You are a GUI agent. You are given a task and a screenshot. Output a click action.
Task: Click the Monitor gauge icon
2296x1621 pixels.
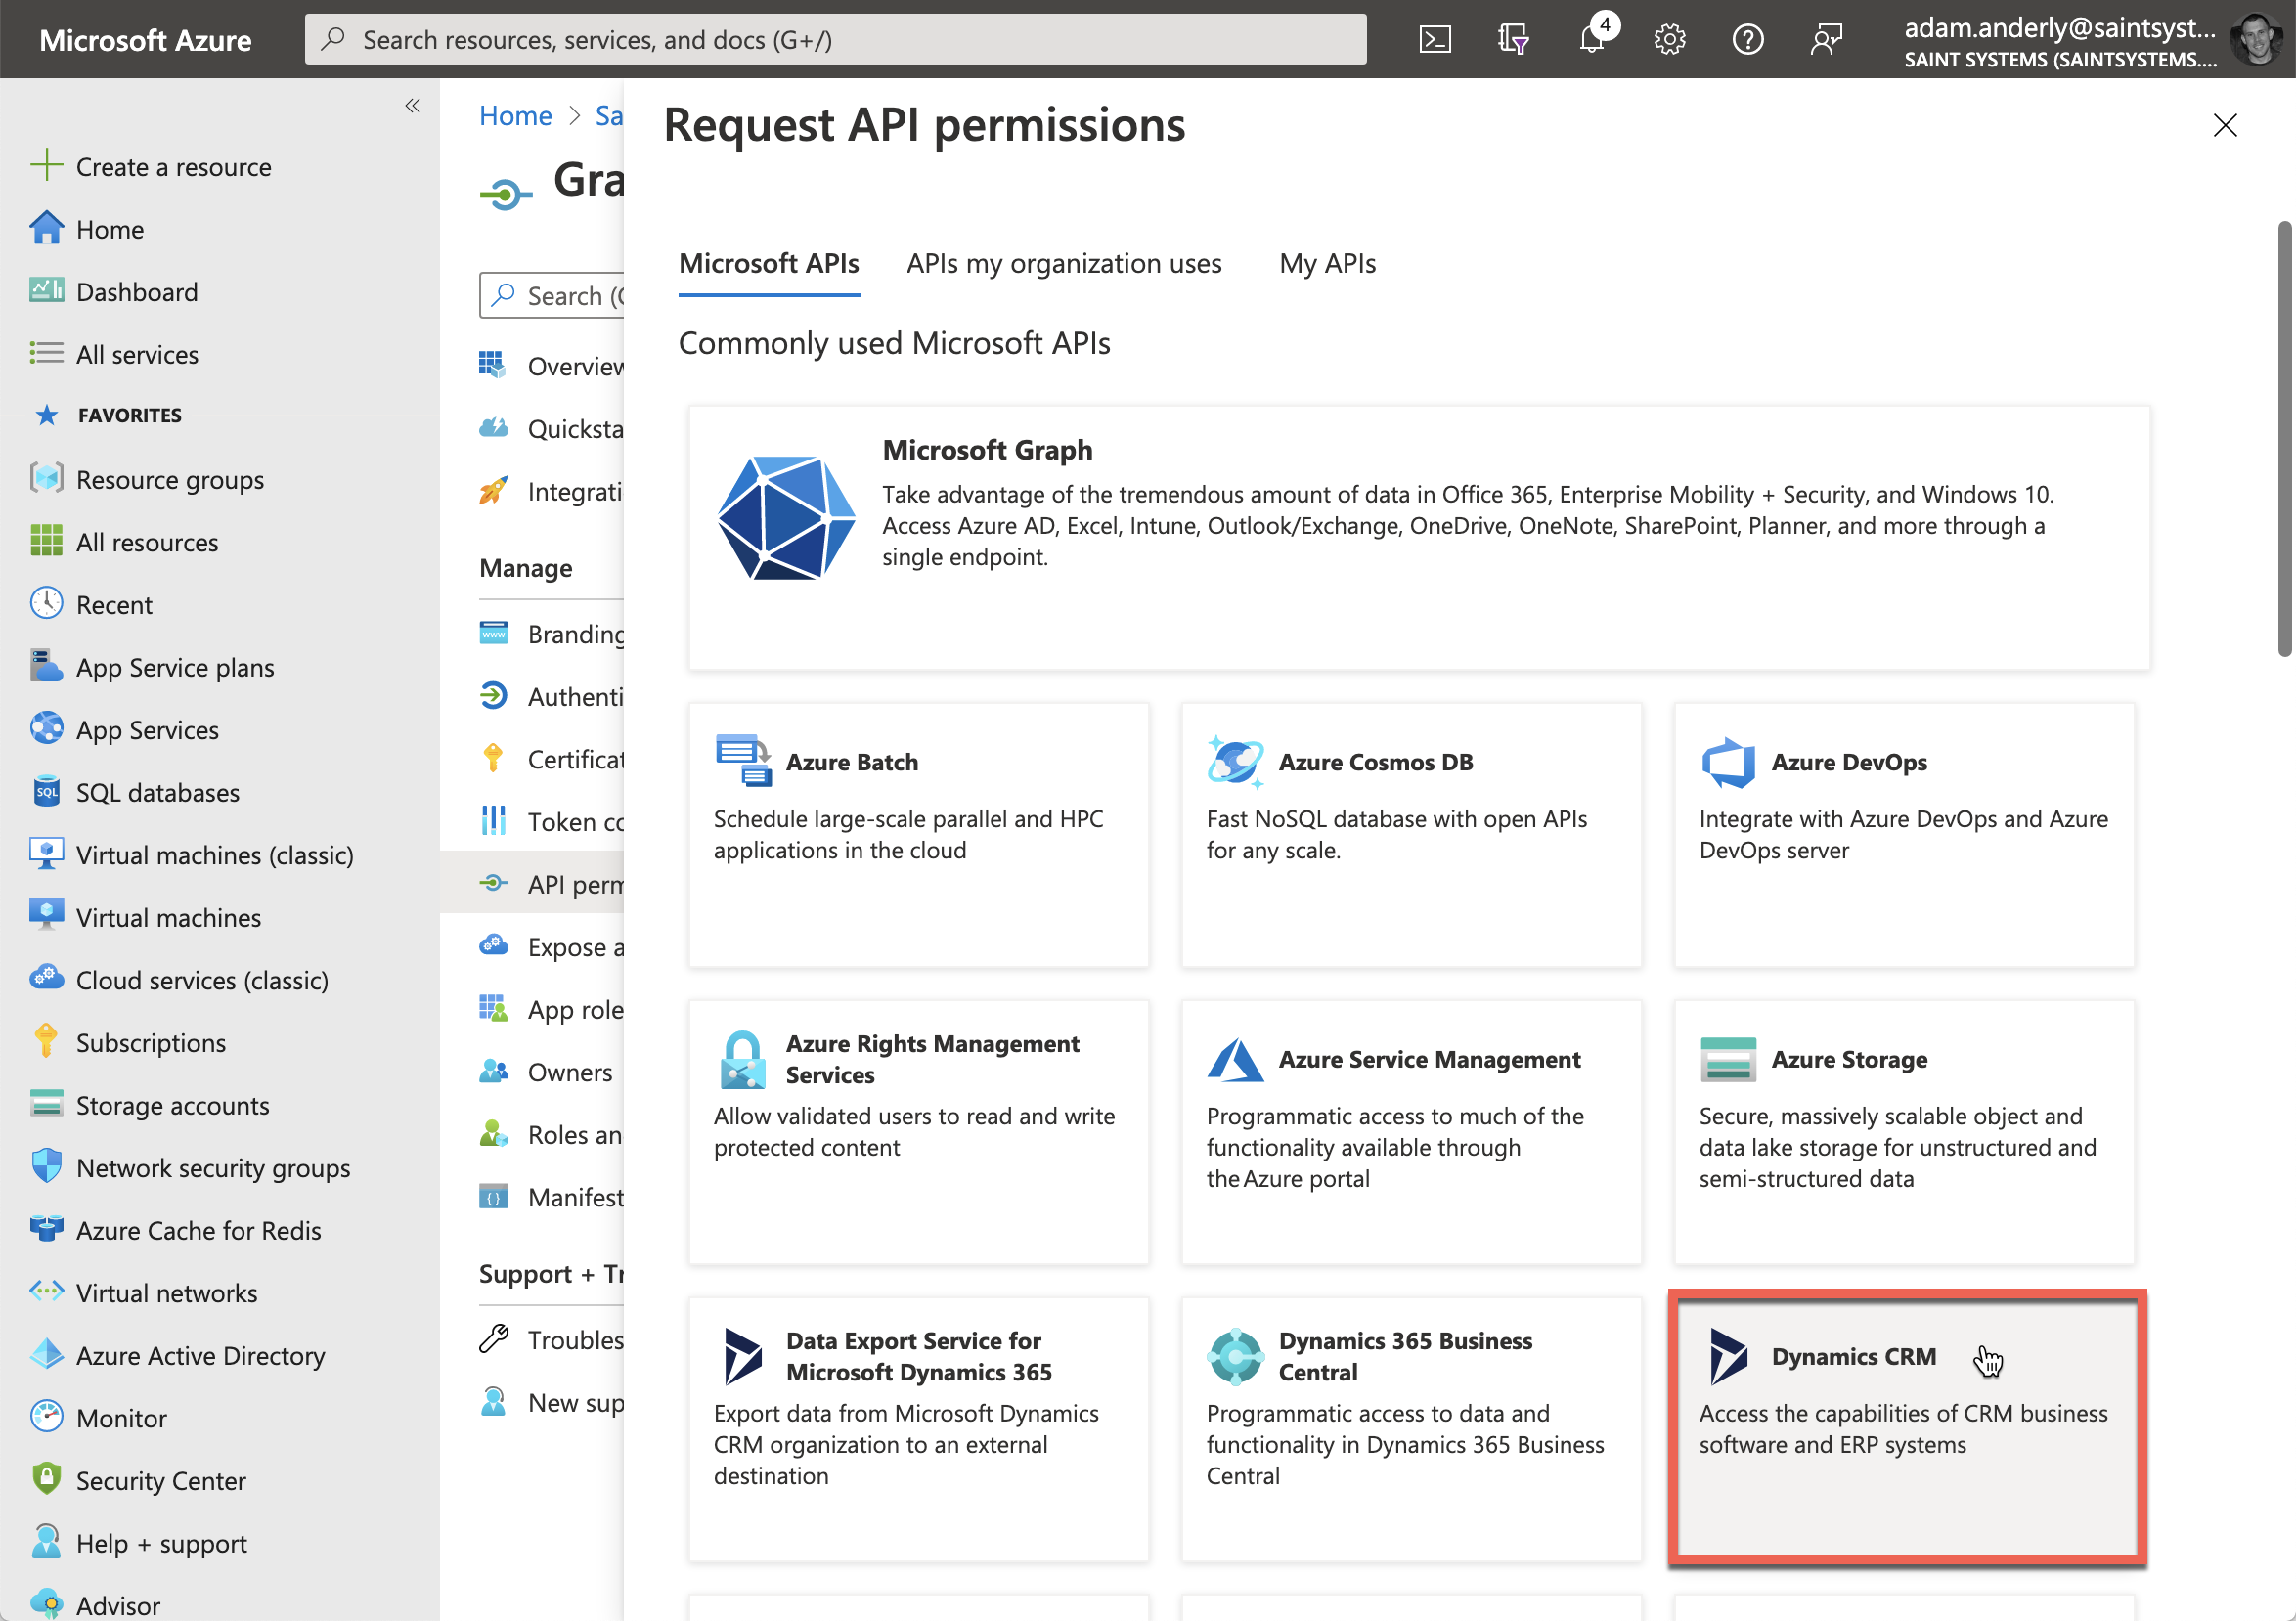click(46, 1417)
